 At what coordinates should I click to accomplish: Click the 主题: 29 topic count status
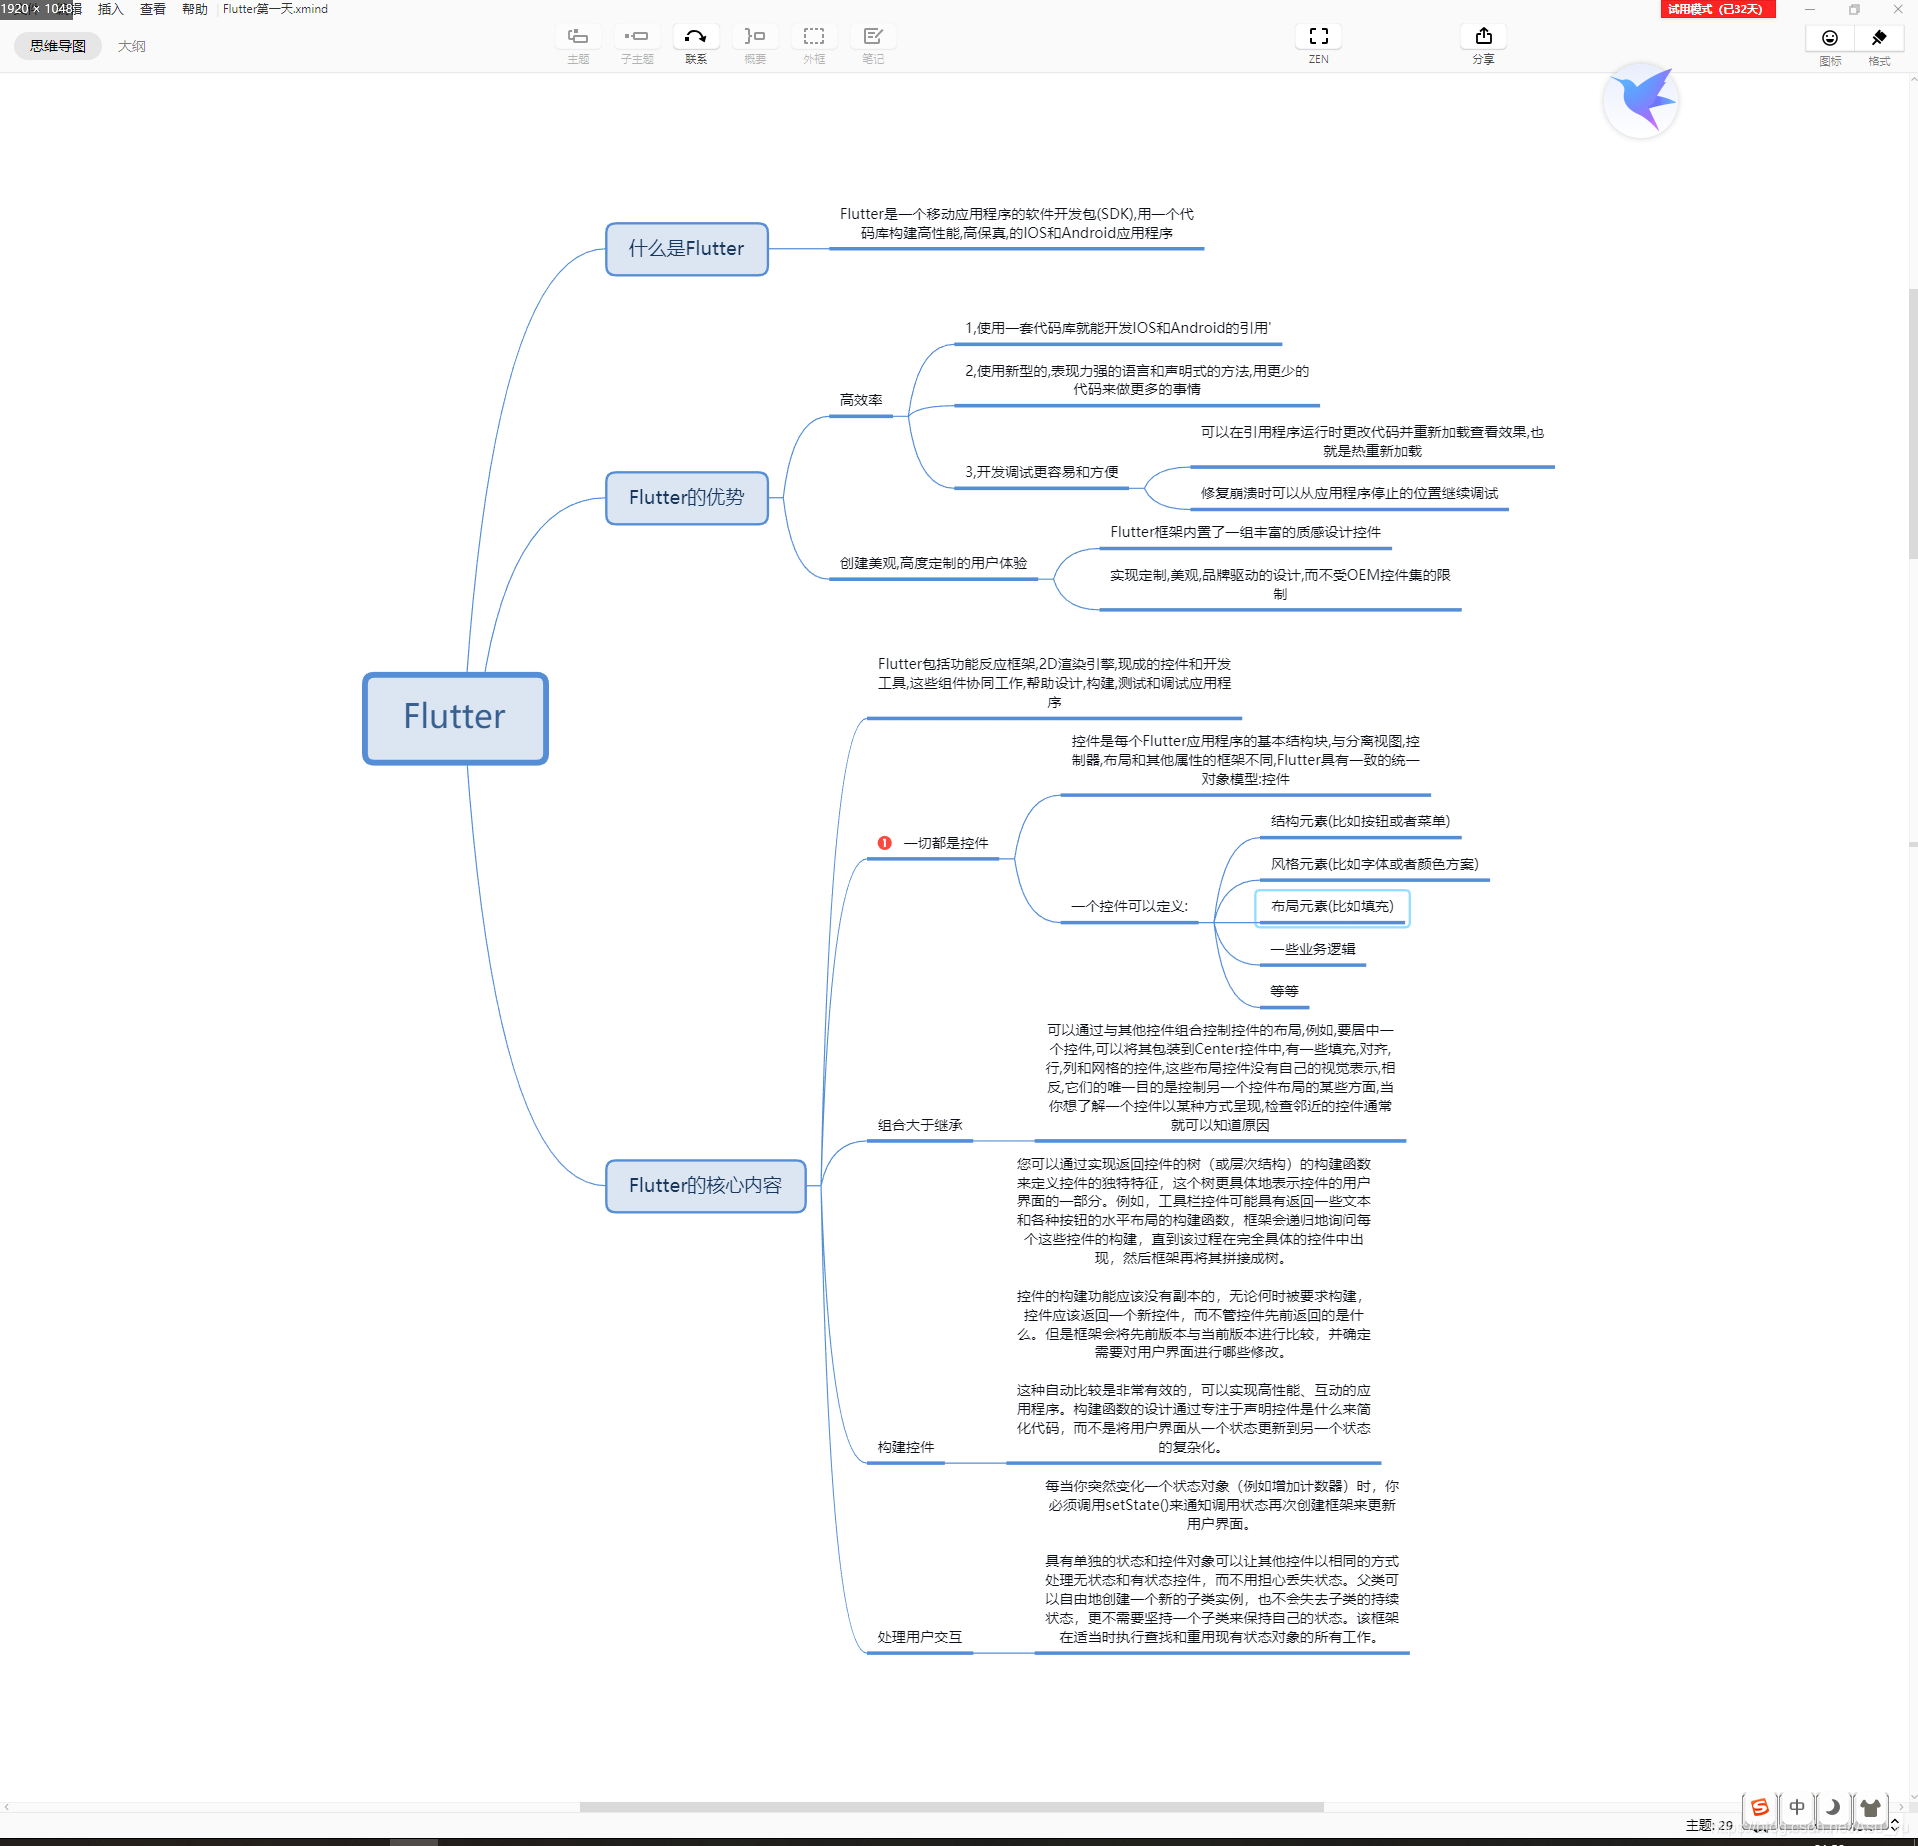pyautogui.click(x=1708, y=1825)
